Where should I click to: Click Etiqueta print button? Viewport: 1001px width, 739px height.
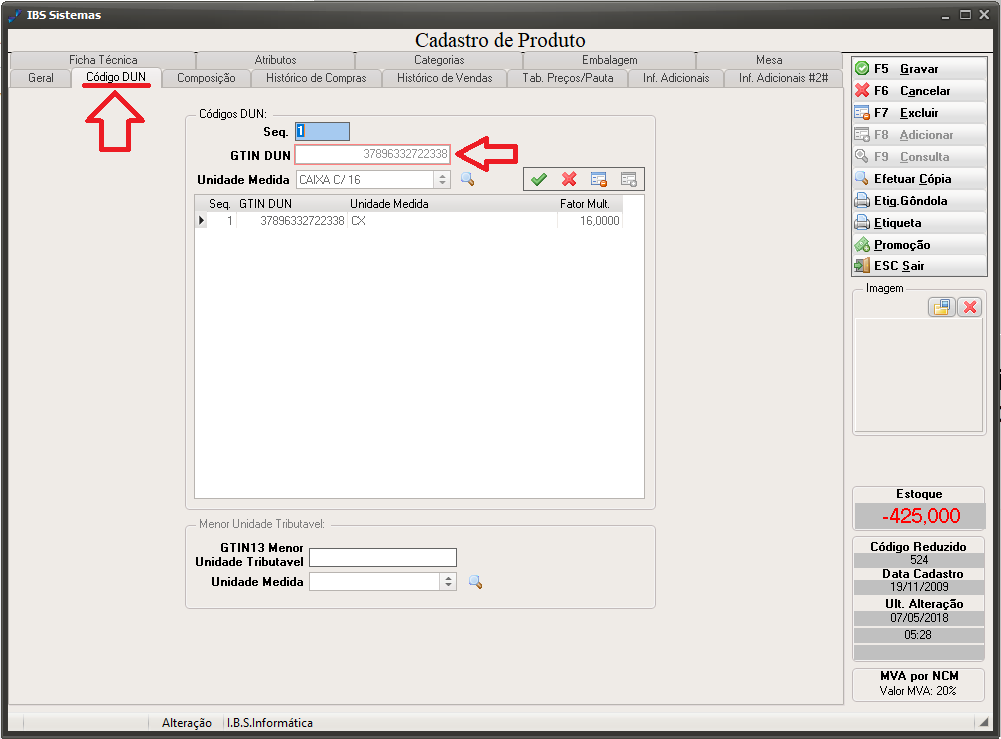tap(919, 223)
